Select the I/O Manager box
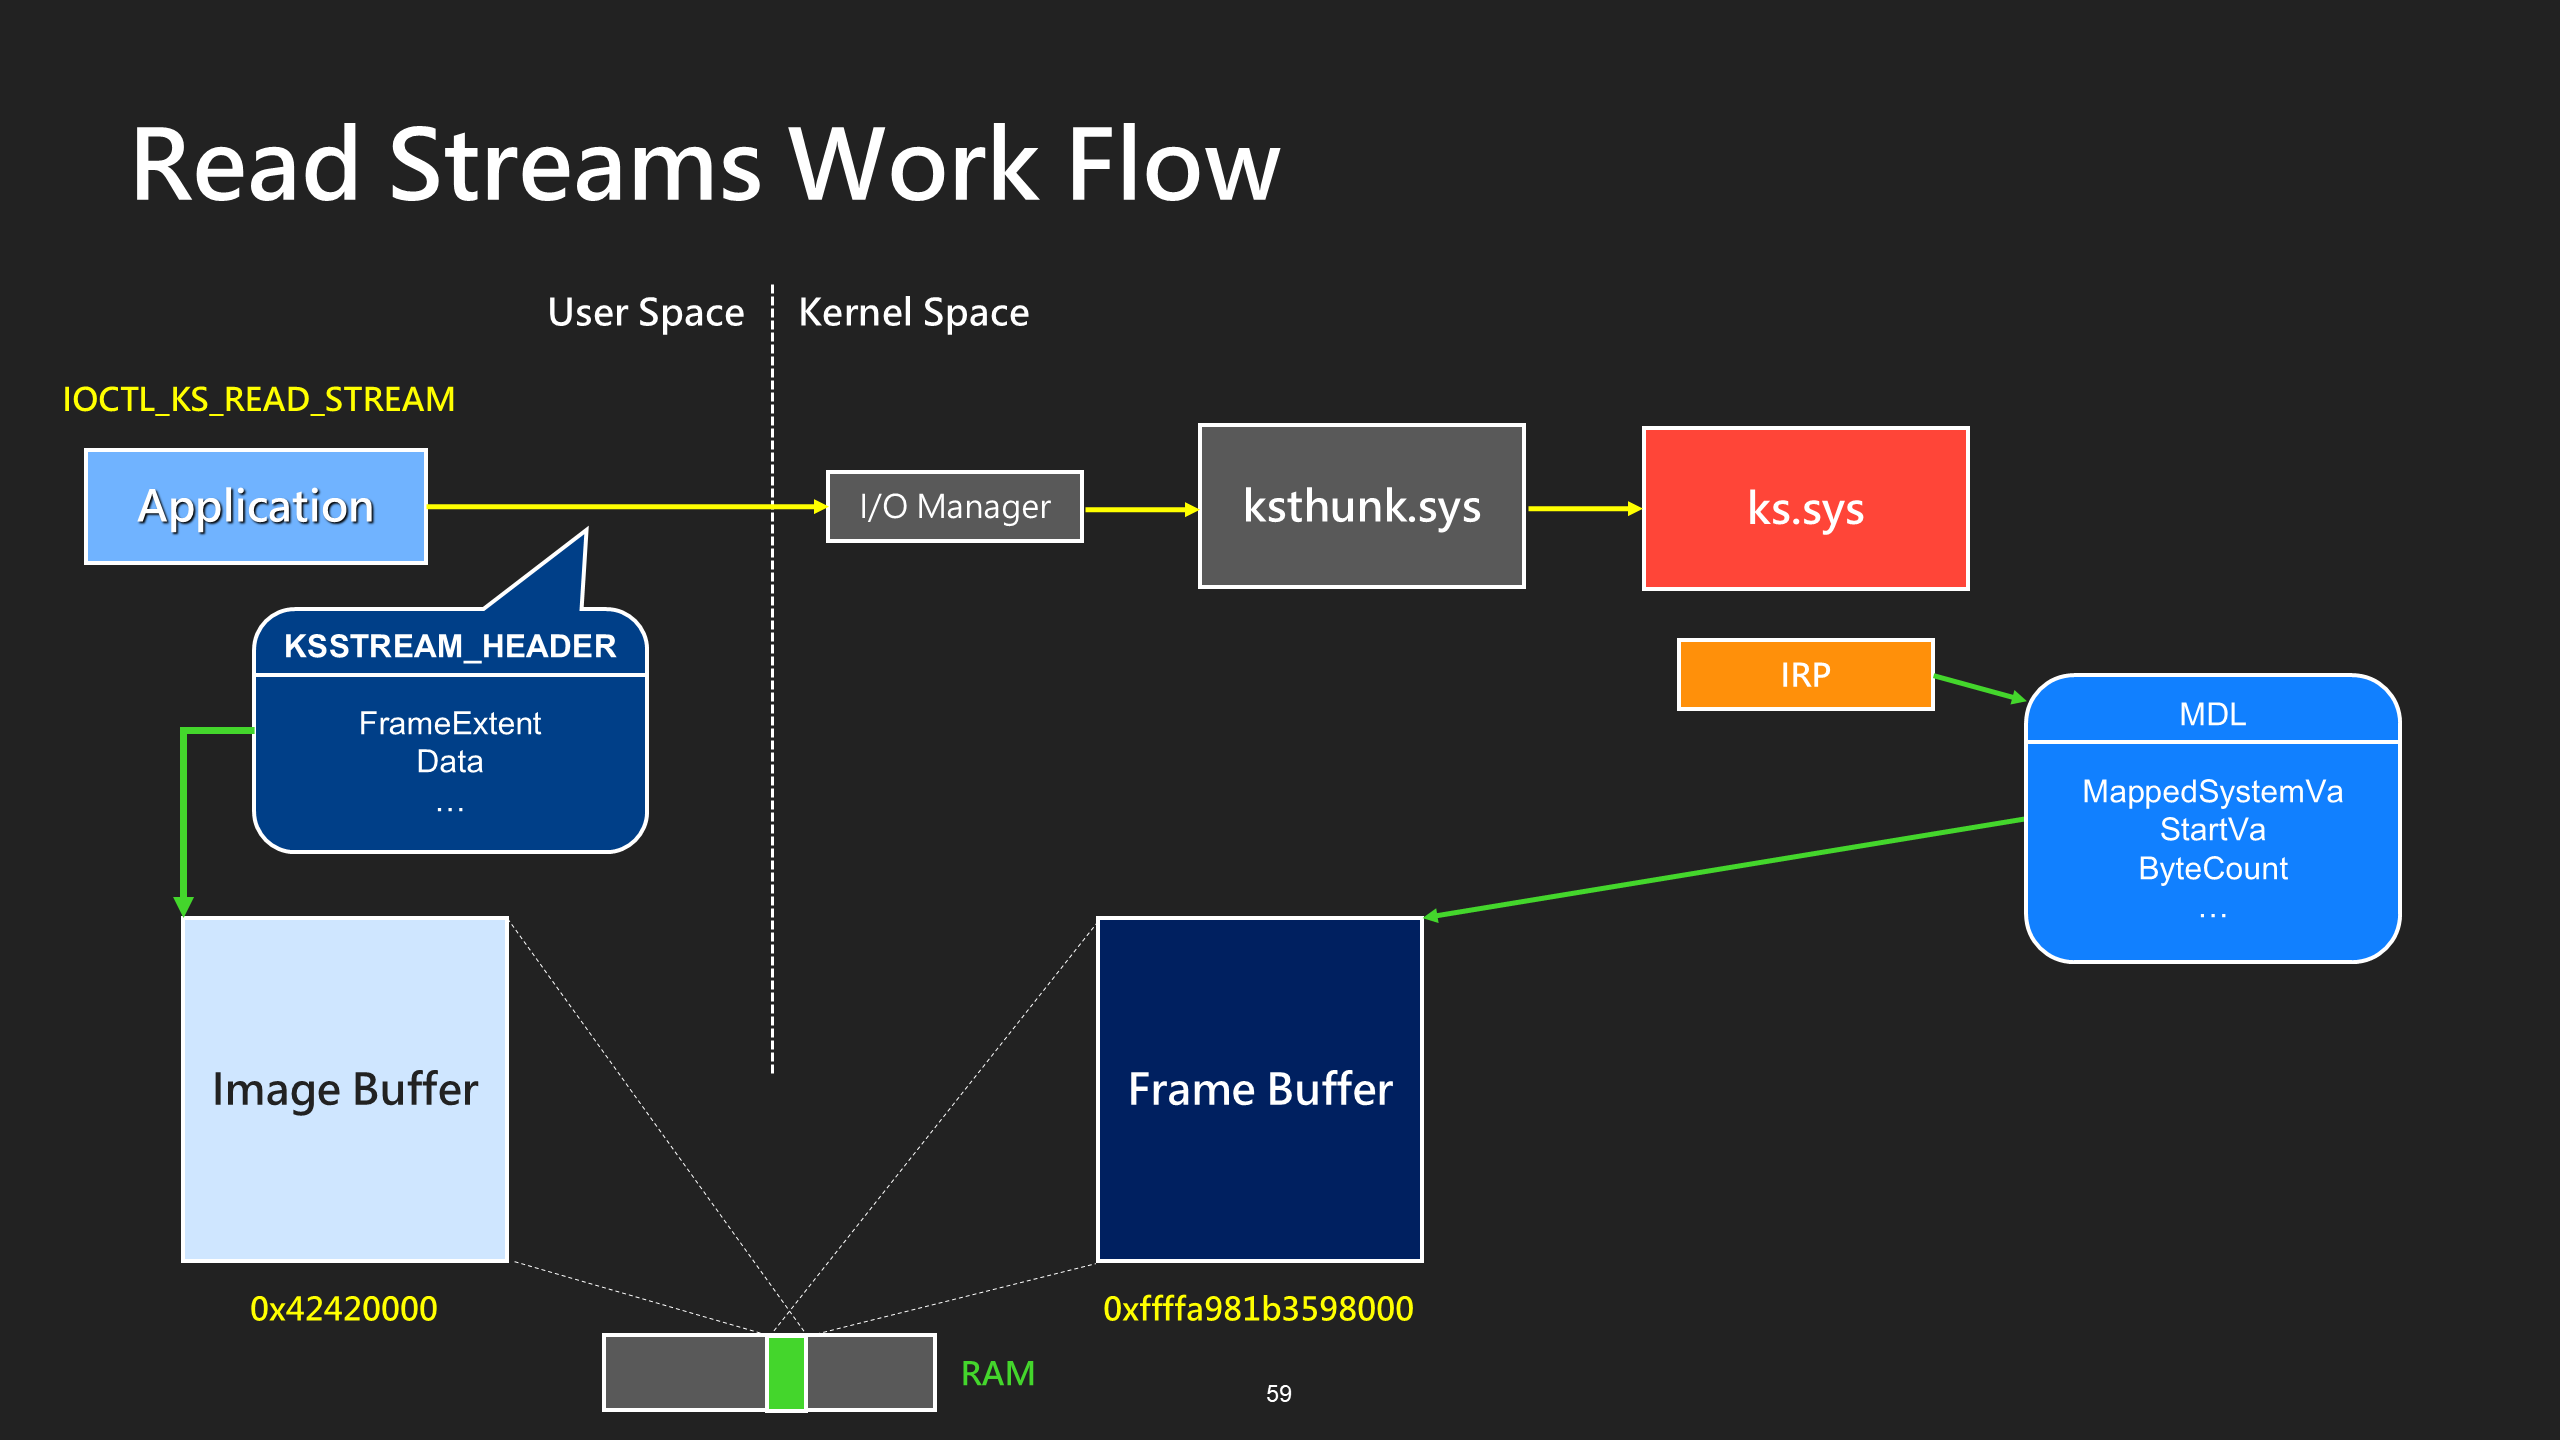 [x=955, y=507]
